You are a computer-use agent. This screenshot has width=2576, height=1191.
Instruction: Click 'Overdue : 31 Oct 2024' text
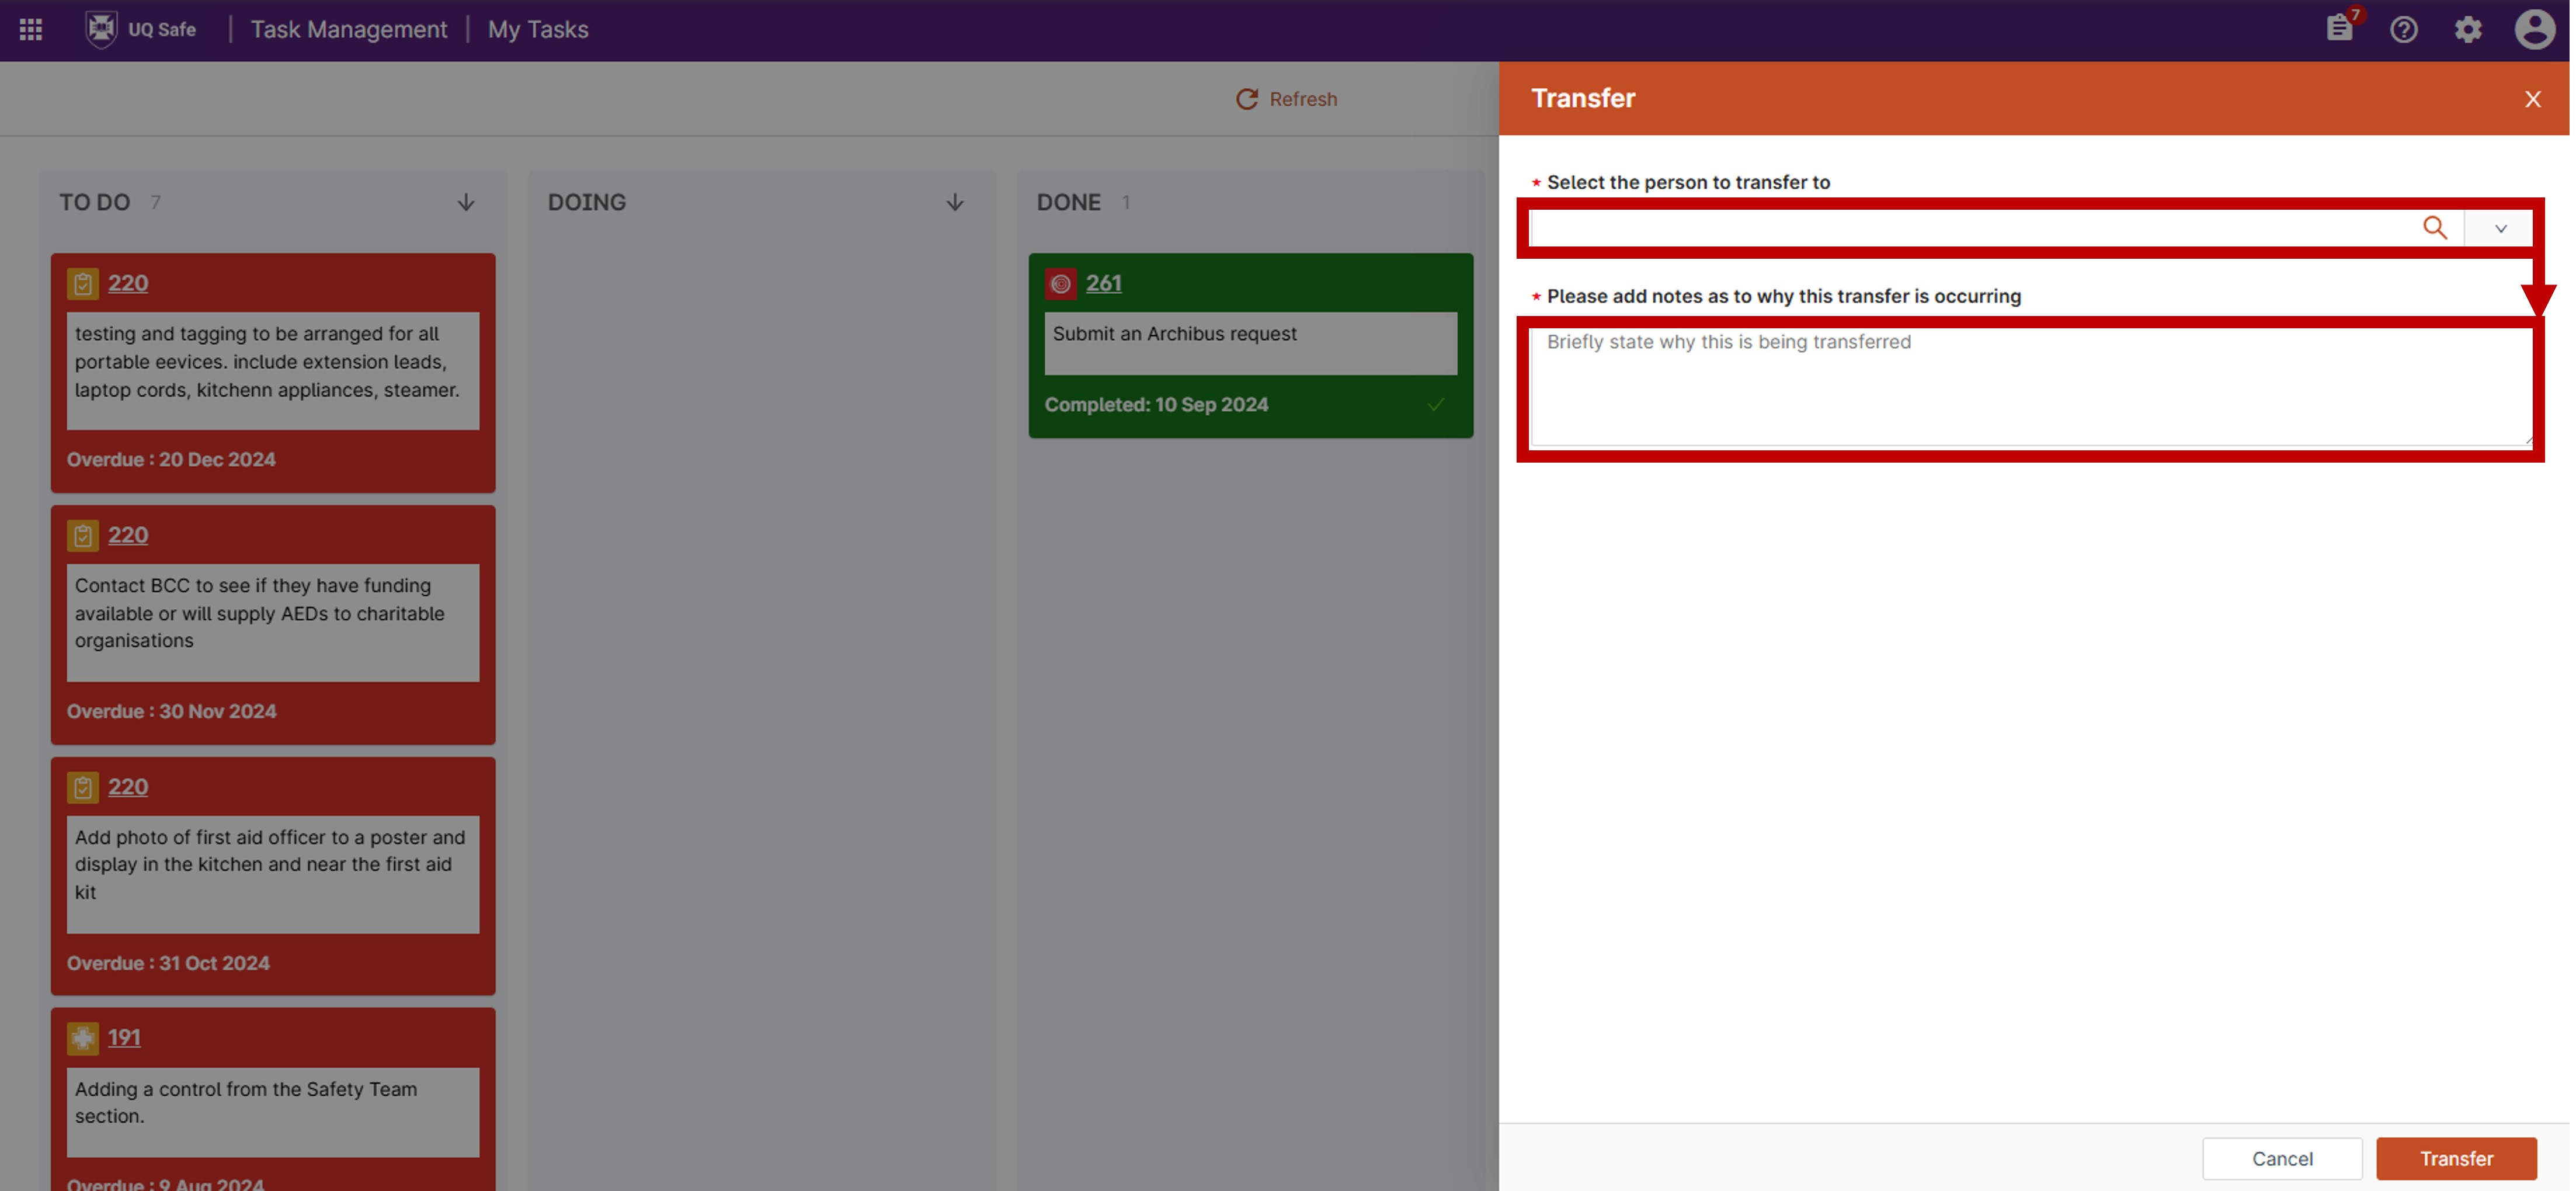[168, 964]
